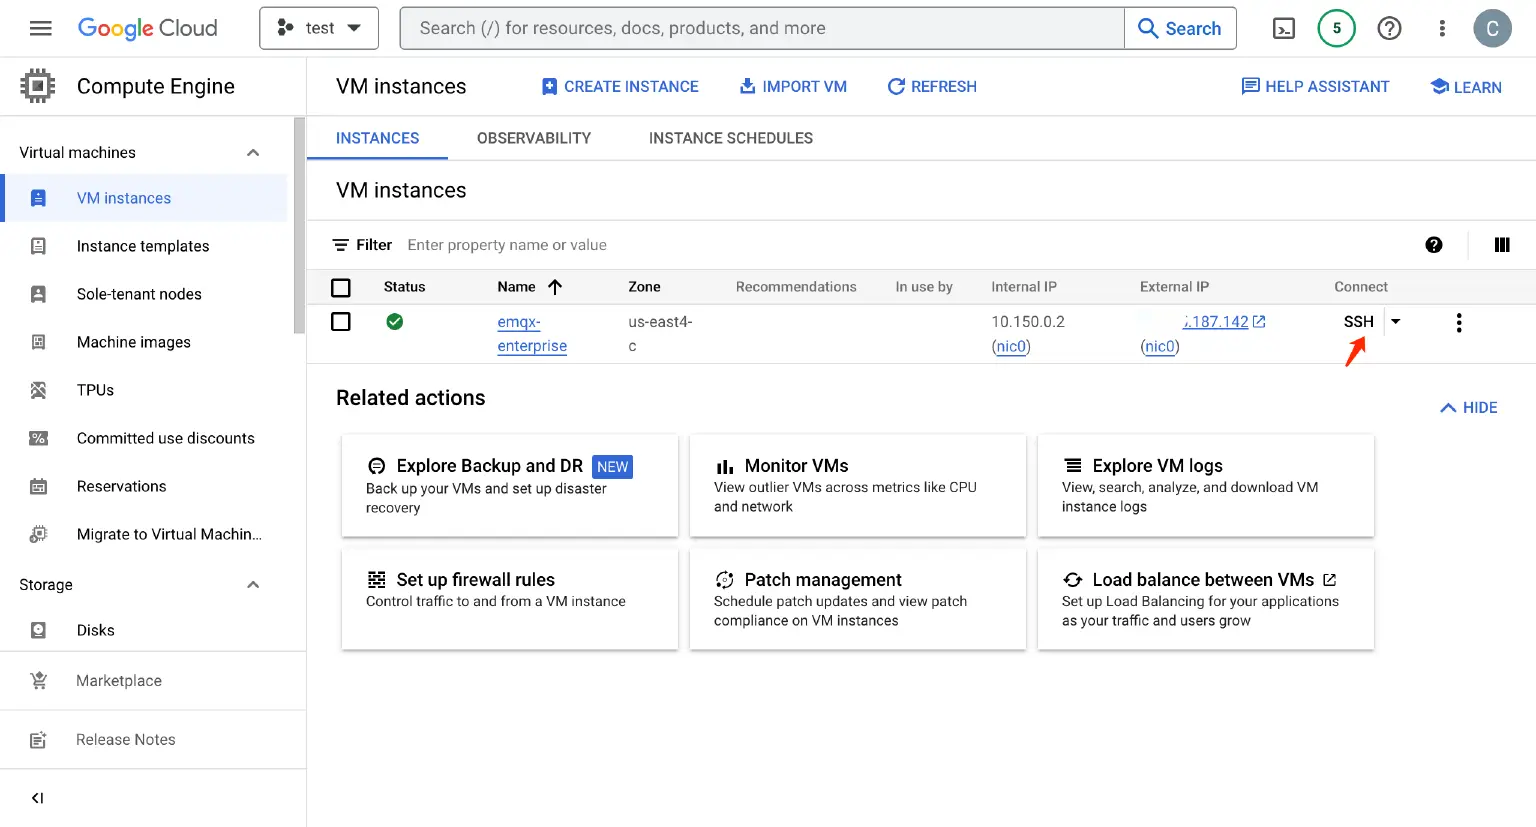1536x827 pixels.
Task: Open the more actions menu for emqx-enterprise
Action: pos(1459,322)
